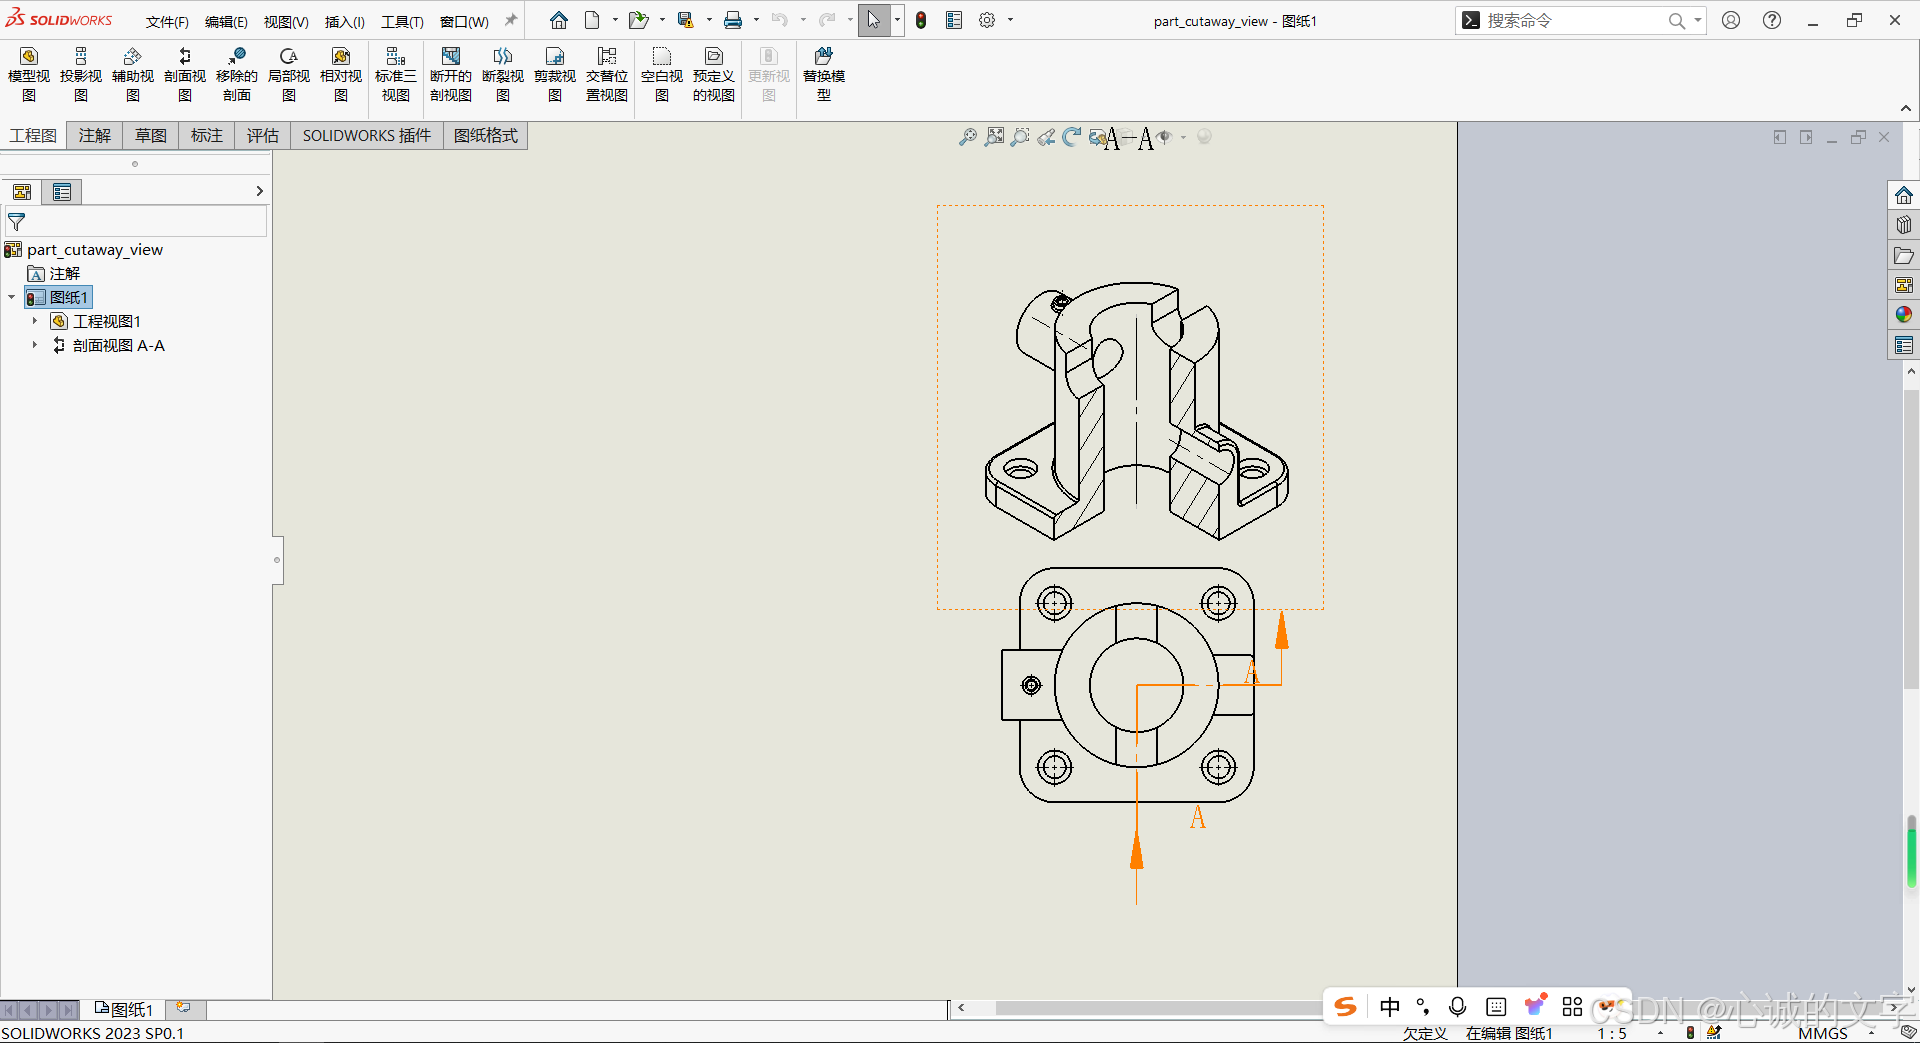
Task: Select Alternate Position View tool
Action: (x=607, y=75)
